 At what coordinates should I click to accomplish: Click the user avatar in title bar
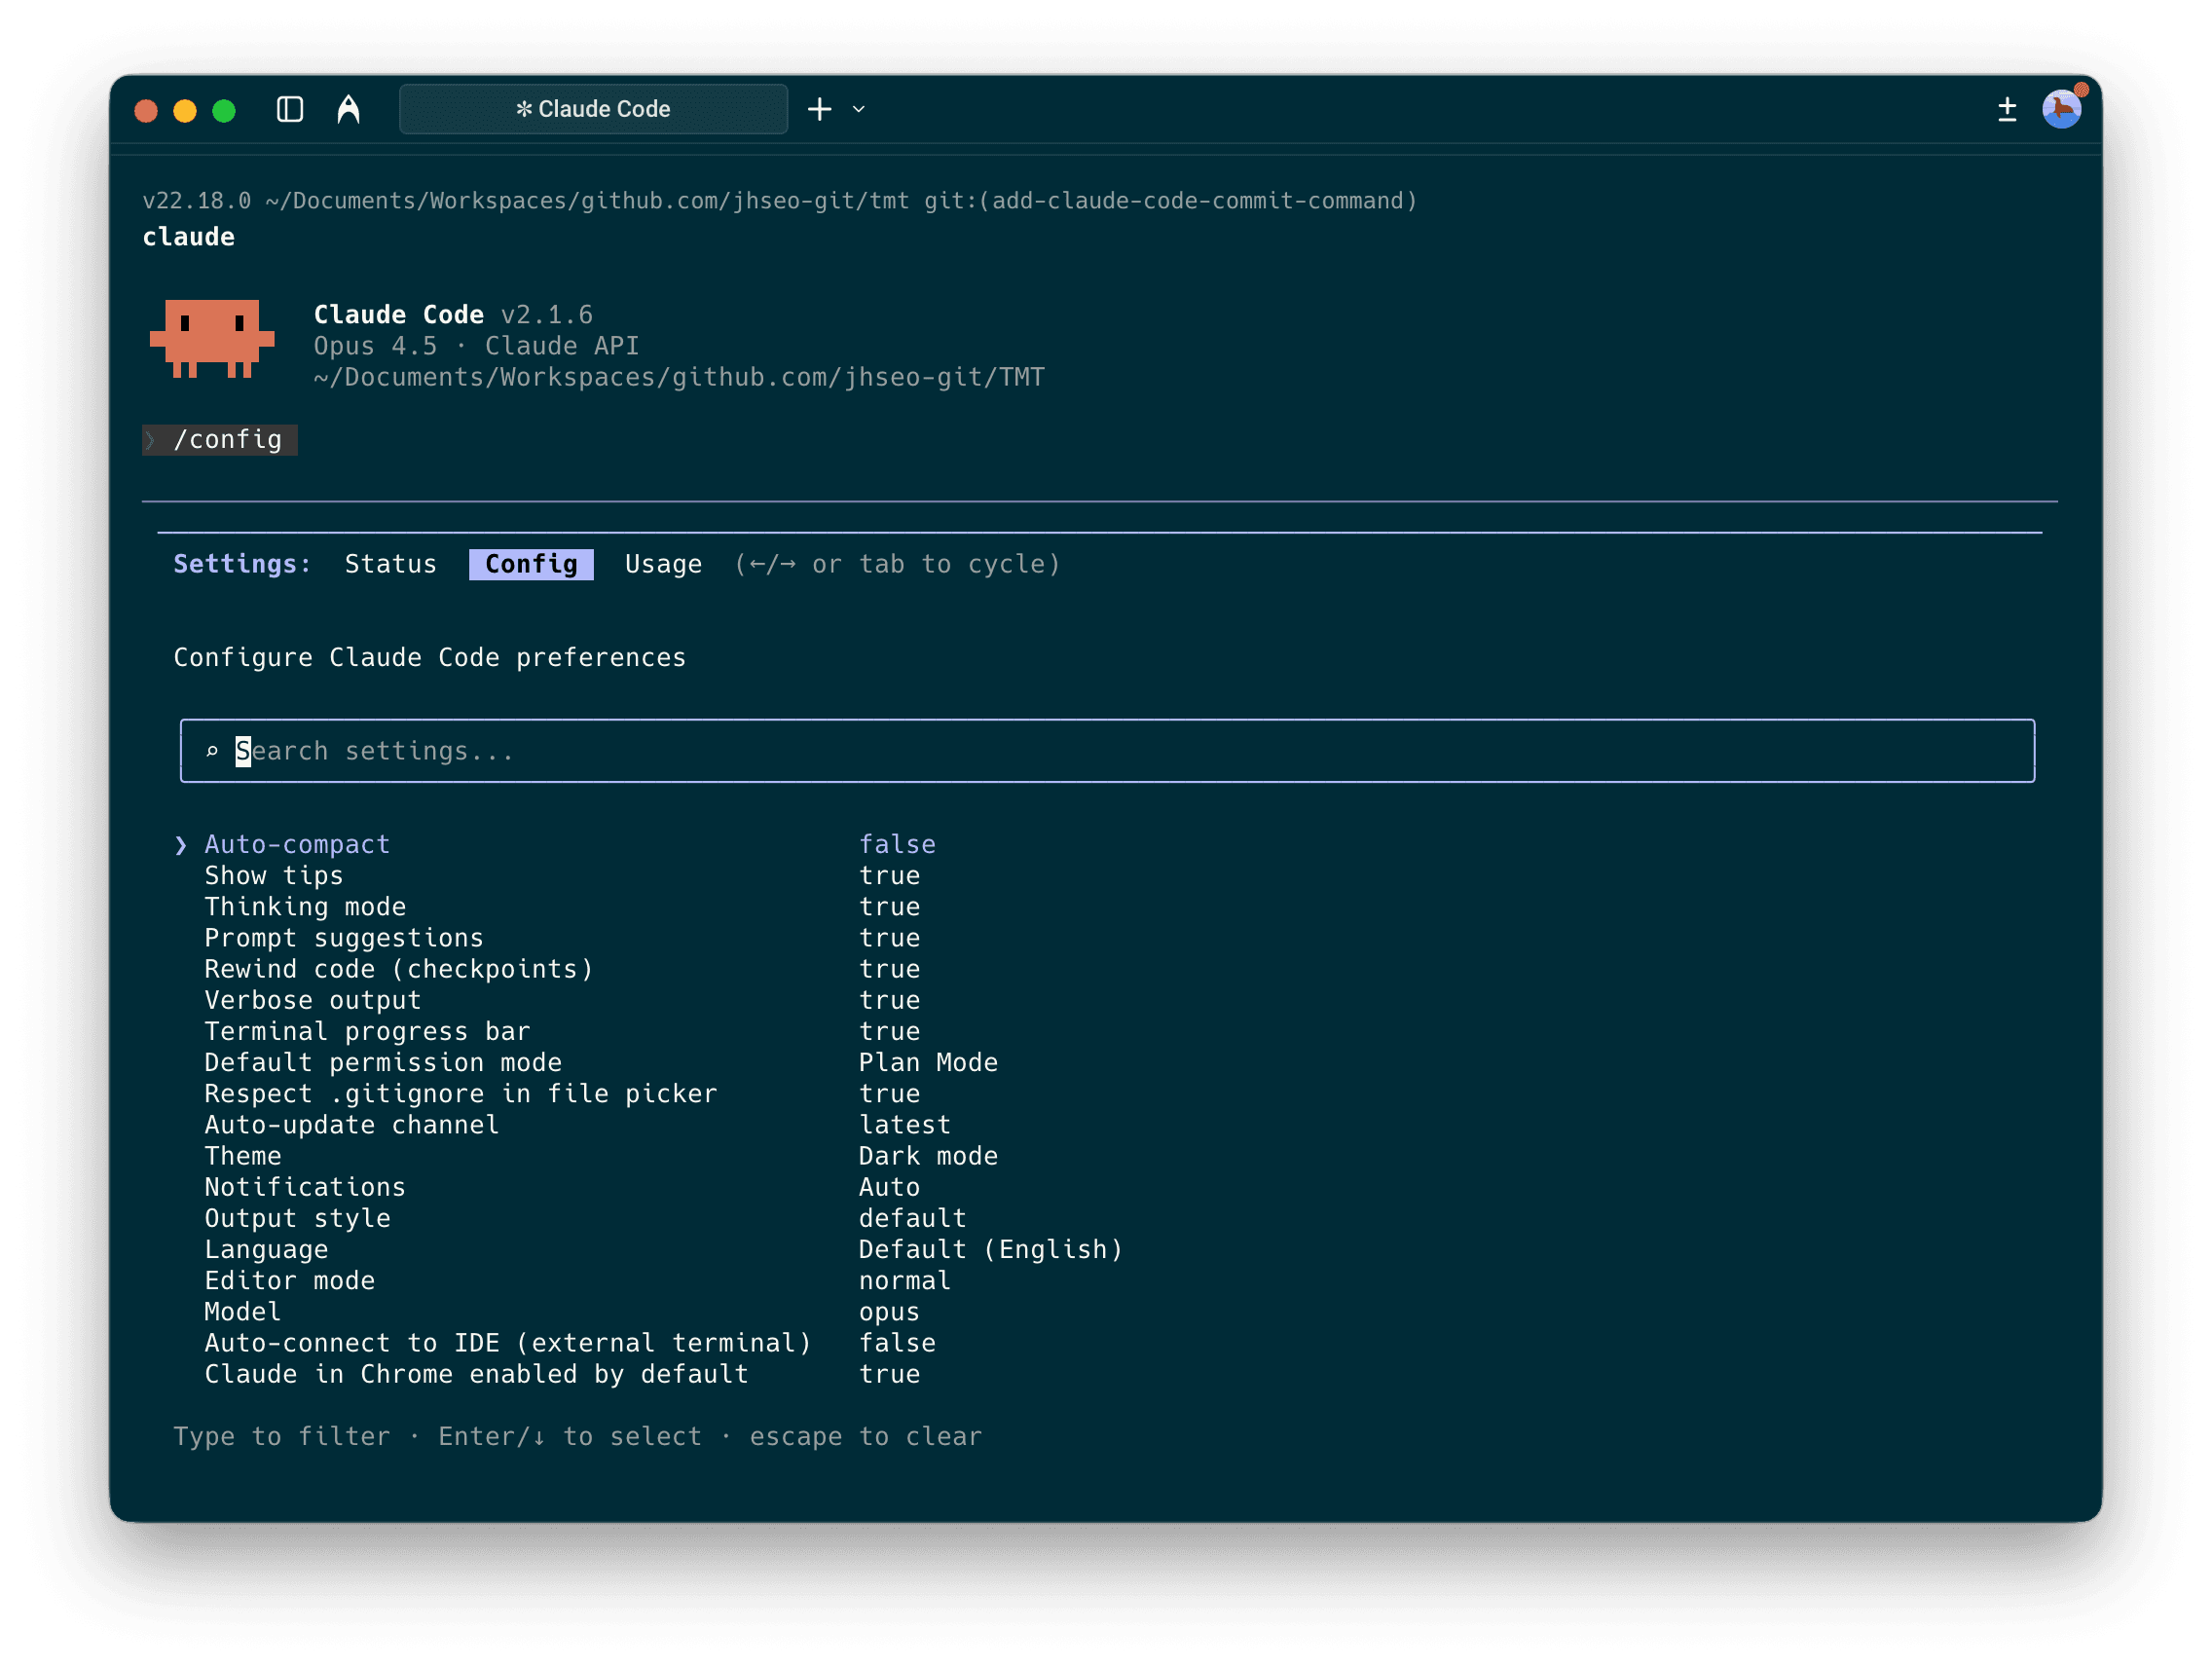(2061, 109)
